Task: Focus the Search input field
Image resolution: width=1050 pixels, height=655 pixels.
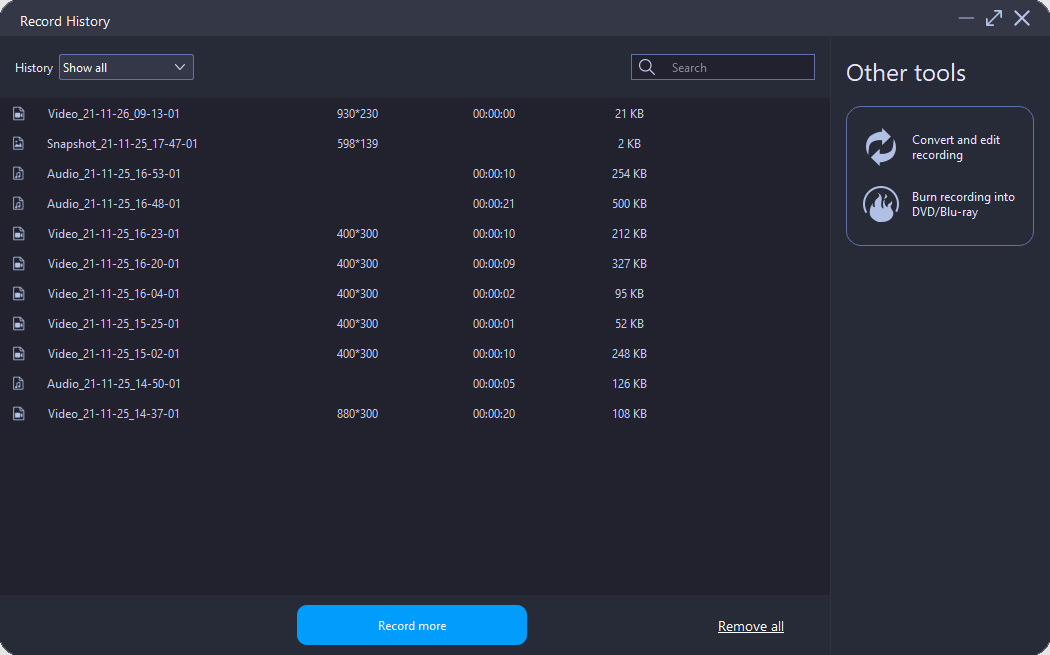Action: tap(723, 67)
